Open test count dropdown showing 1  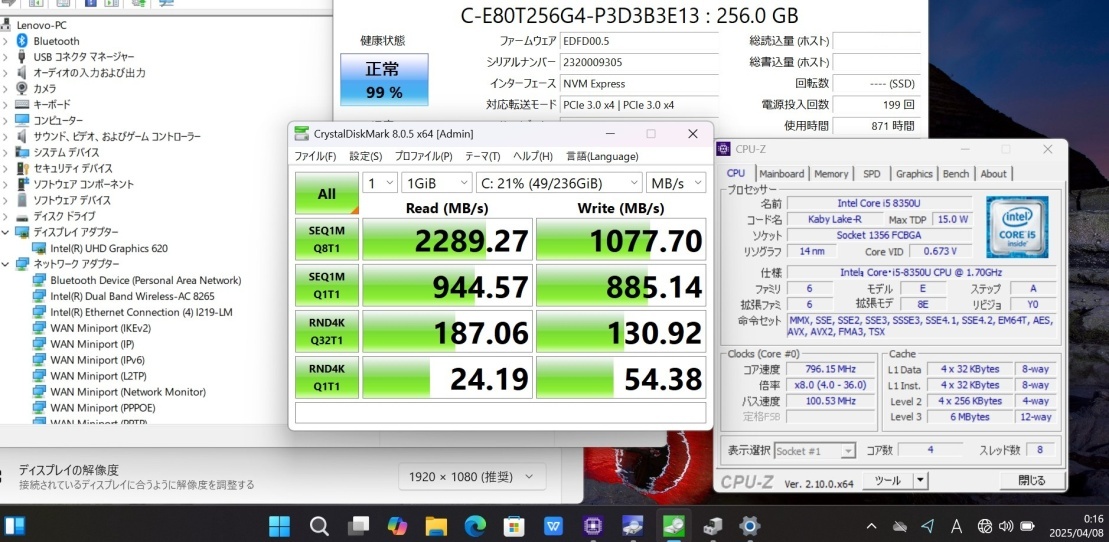click(x=380, y=183)
